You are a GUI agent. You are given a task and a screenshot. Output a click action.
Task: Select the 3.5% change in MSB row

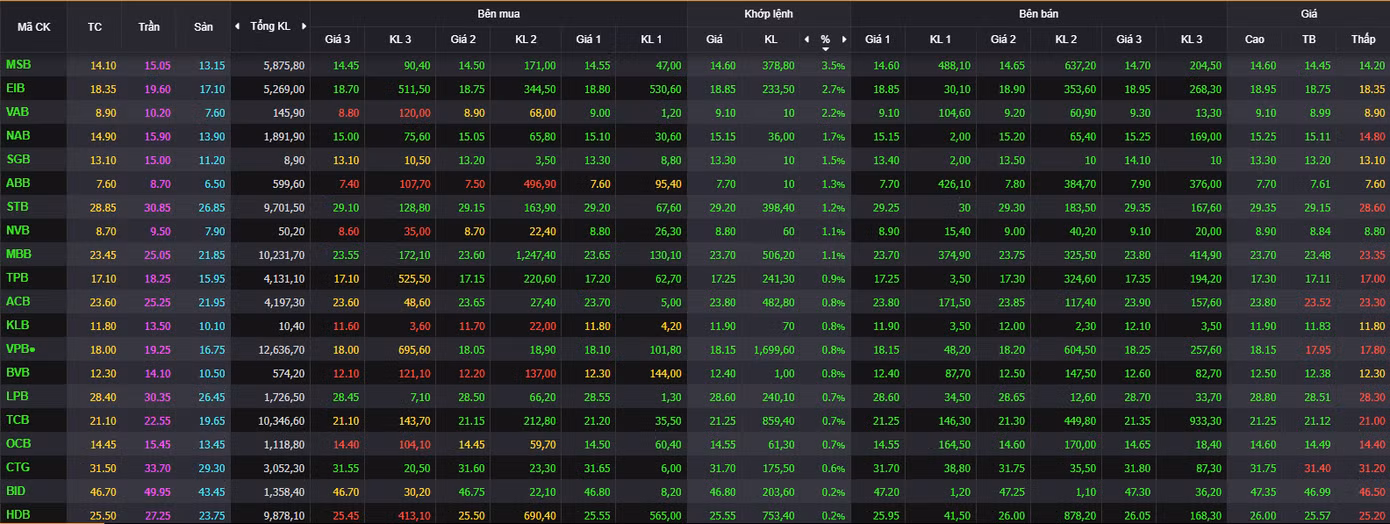(833, 65)
